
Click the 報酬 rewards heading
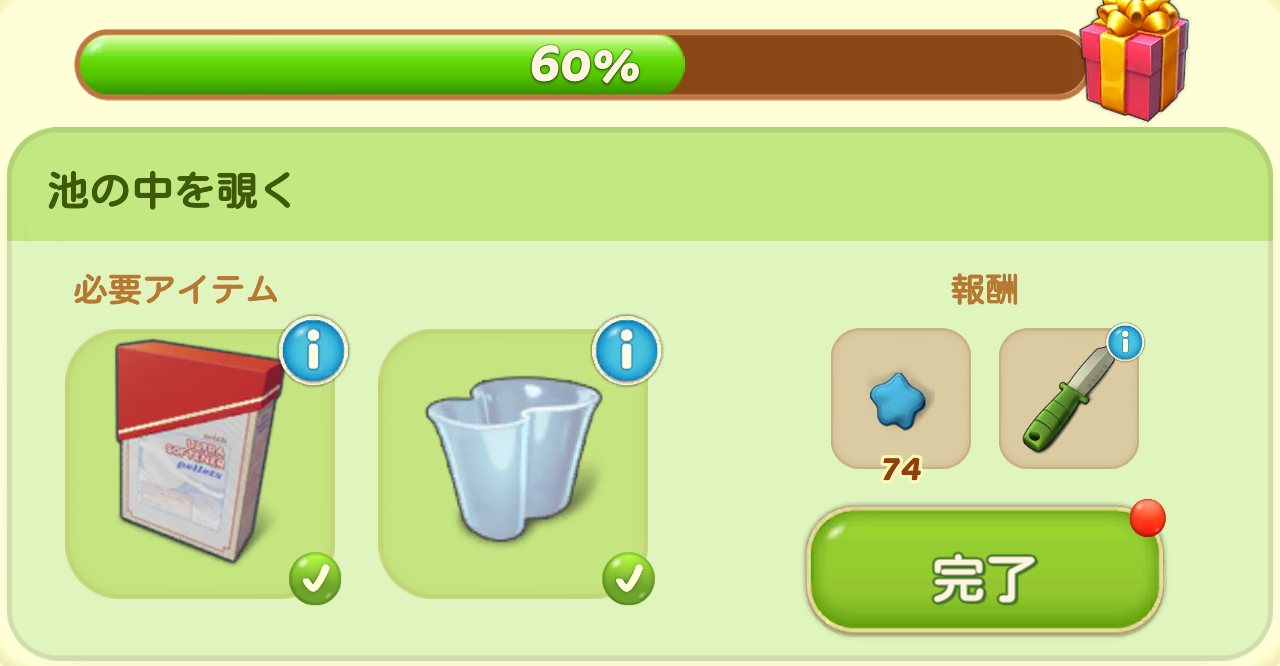[985, 290]
